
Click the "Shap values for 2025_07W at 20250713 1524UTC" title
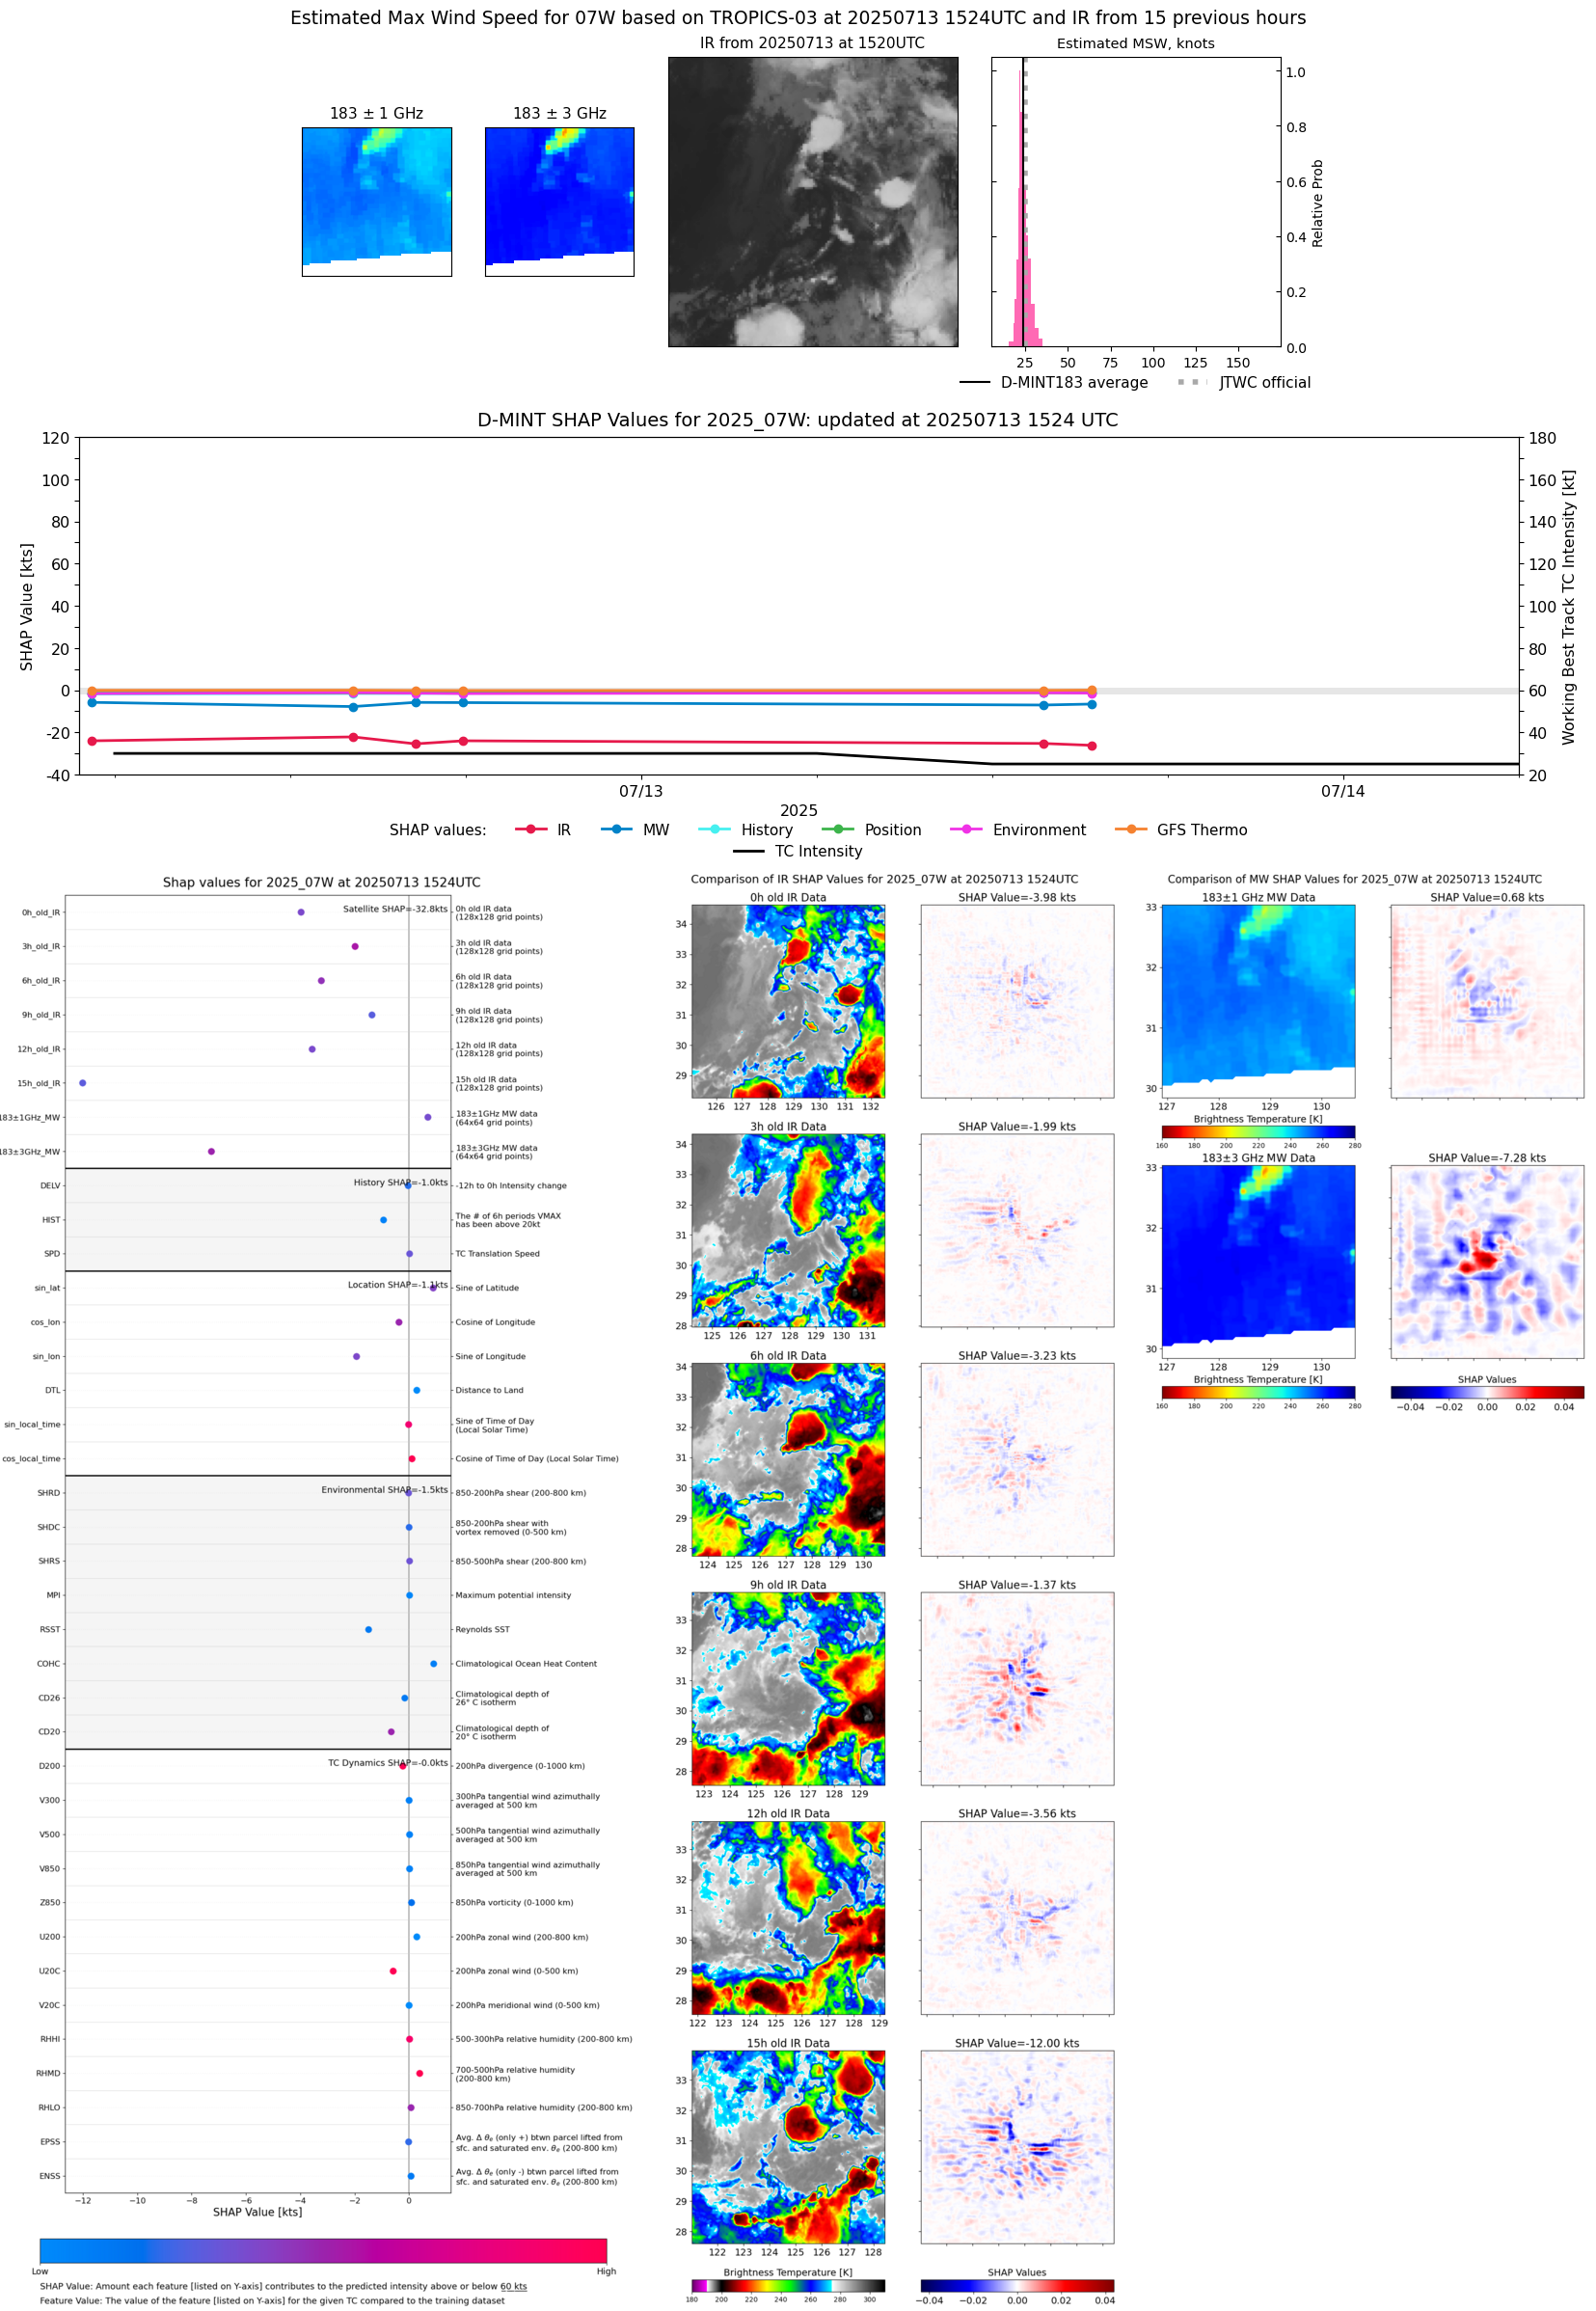pyautogui.click(x=322, y=882)
